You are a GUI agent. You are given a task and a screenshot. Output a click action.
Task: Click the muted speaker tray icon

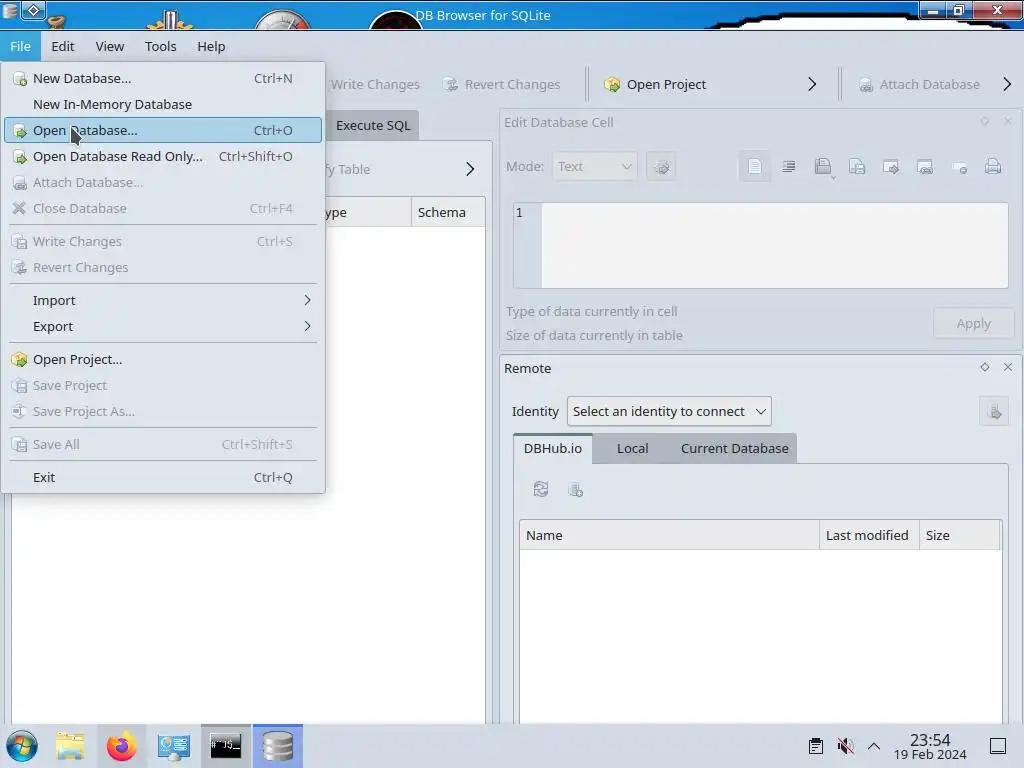[x=845, y=746]
